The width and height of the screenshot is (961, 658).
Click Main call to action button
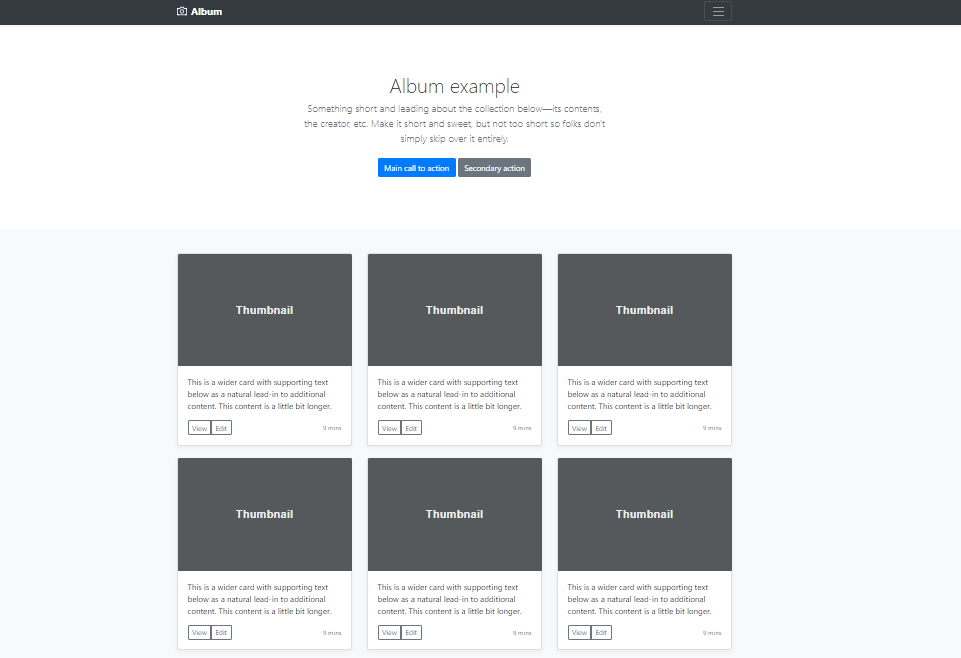pyautogui.click(x=416, y=167)
